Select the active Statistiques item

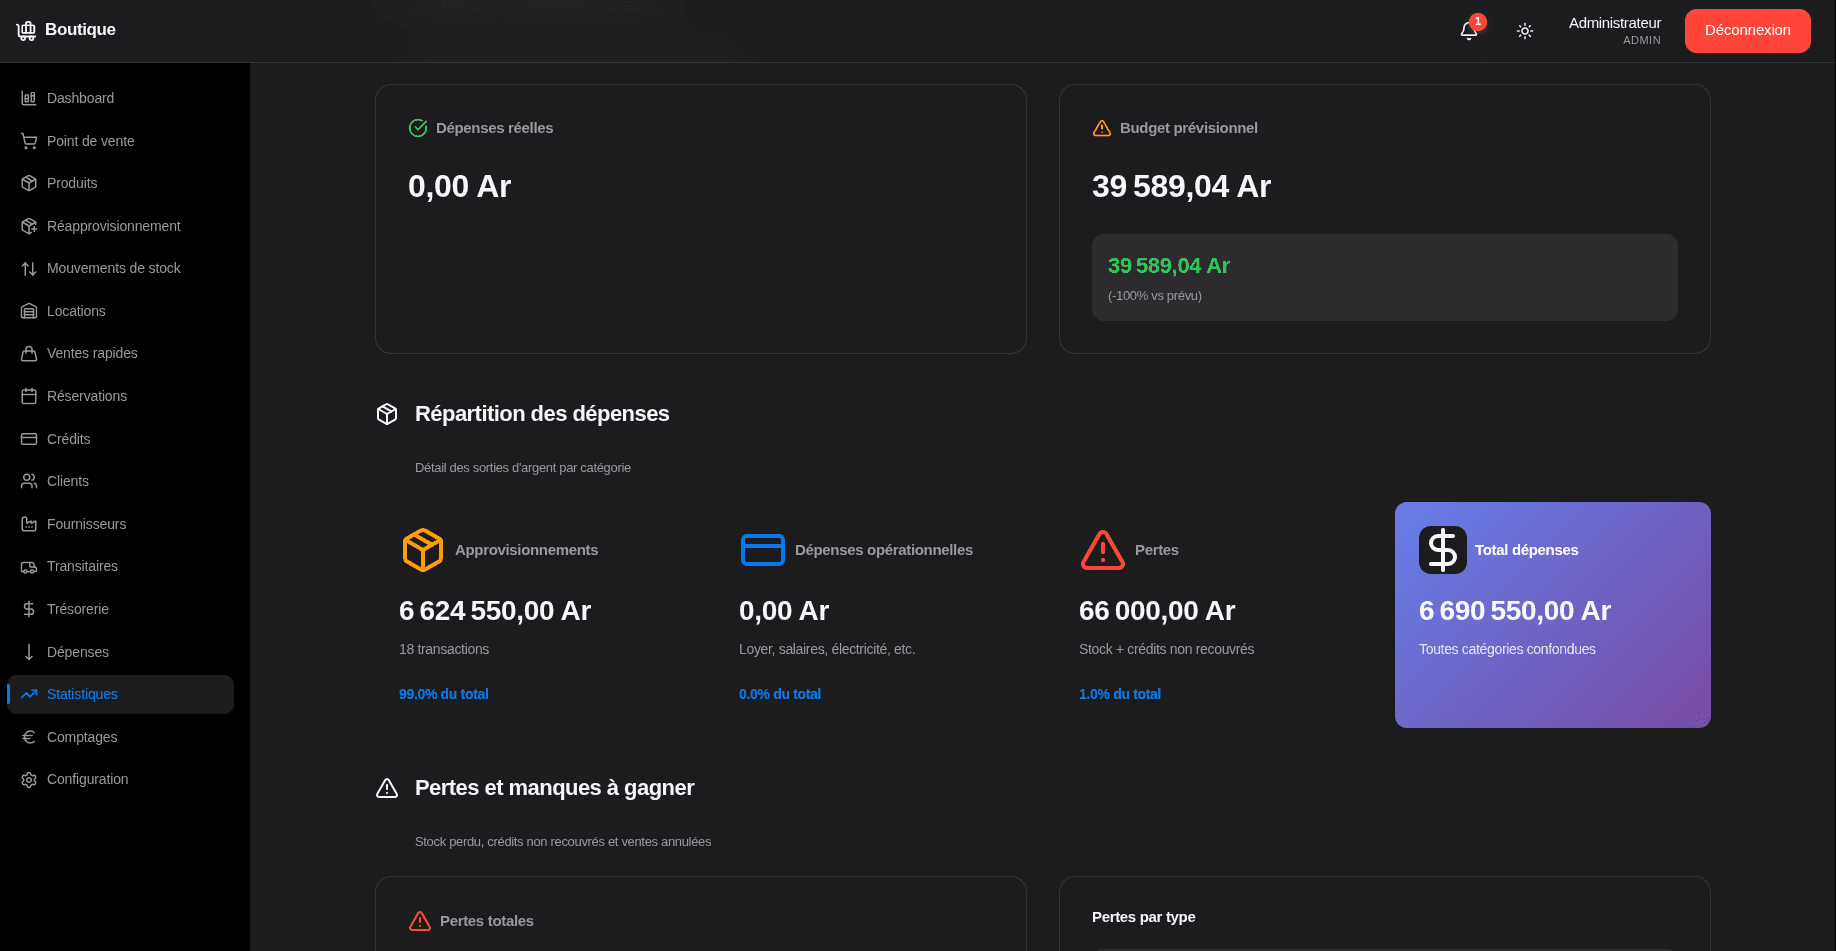click(x=121, y=694)
